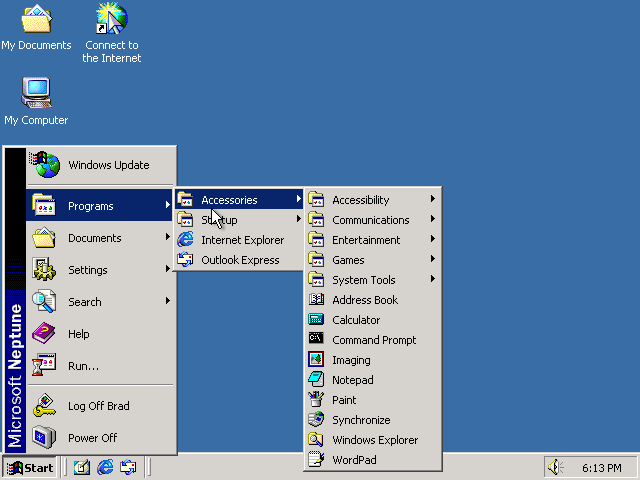Viewport: 640px width, 480px height.
Task: Expand the Programs submenu arrow
Action: click(x=167, y=204)
